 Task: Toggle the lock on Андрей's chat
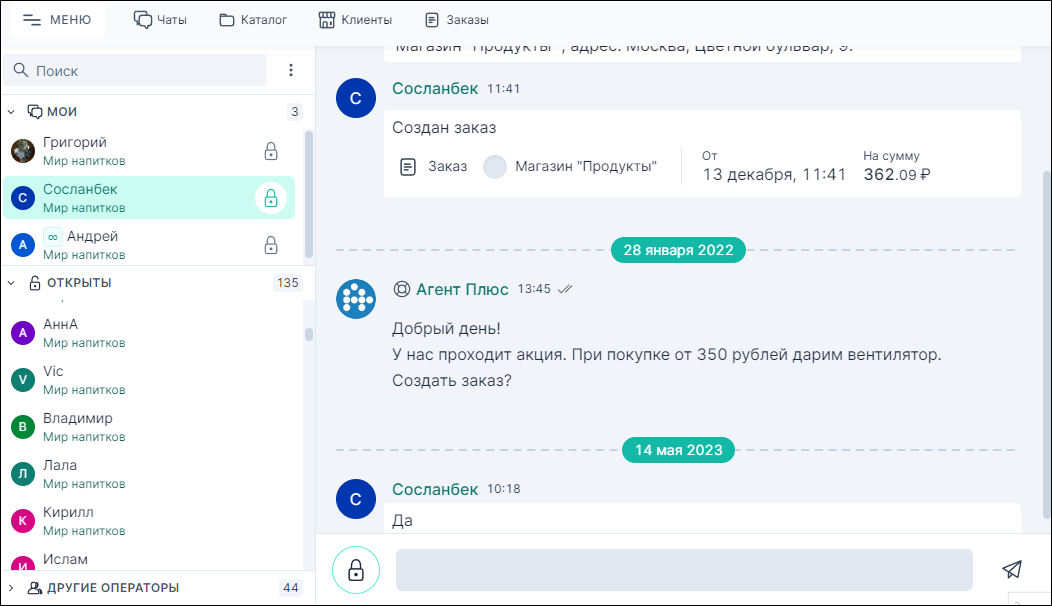(x=271, y=245)
